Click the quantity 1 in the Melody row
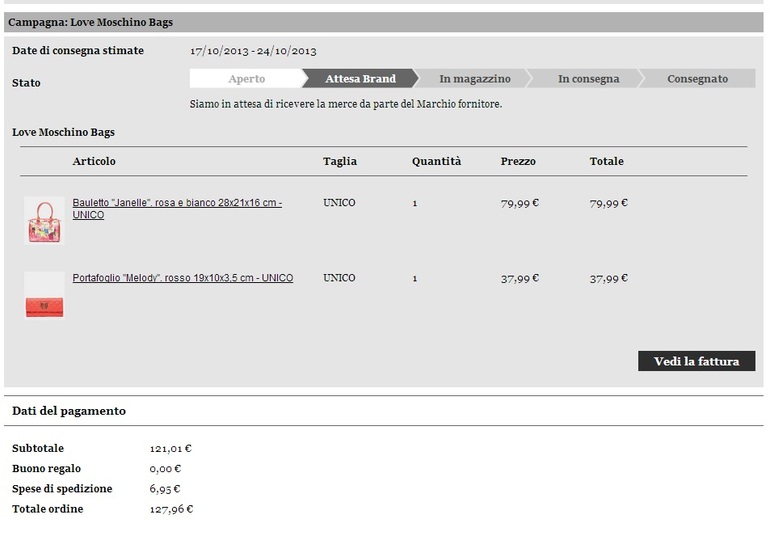Viewport: 770px width, 536px height. tap(415, 279)
